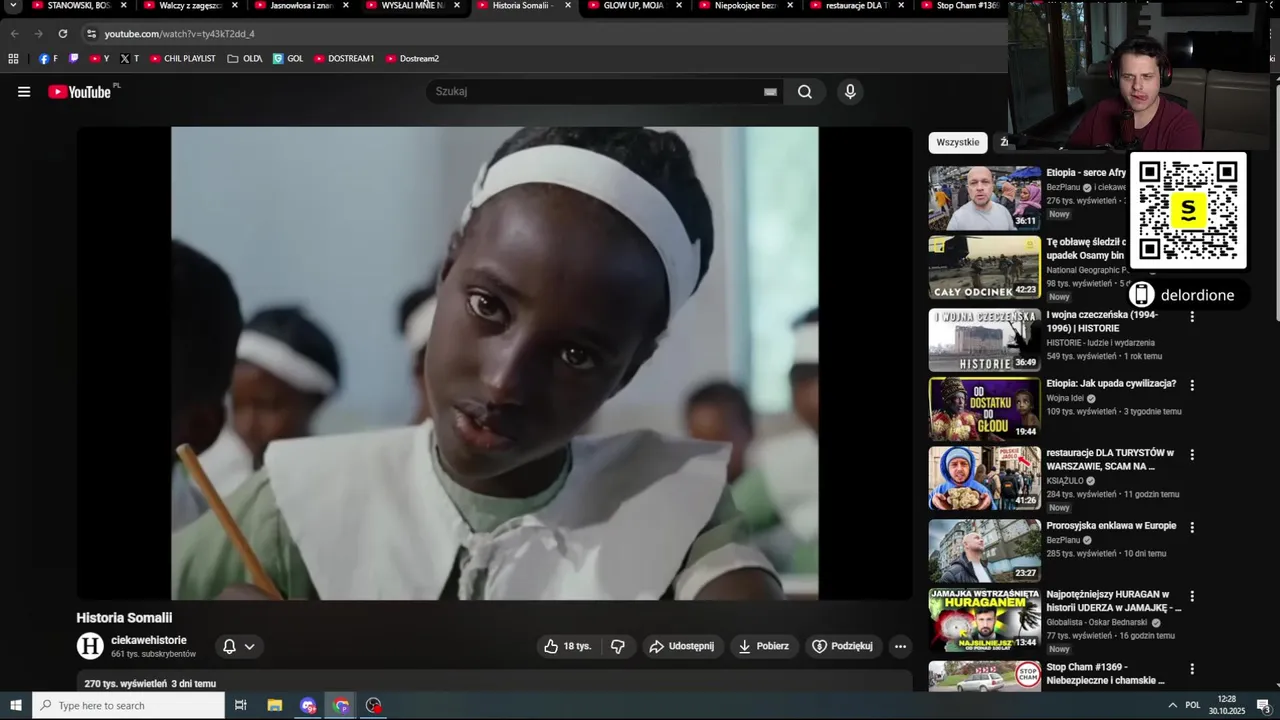Open the POL input language indicator
Image resolution: width=1280 pixels, height=720 pixels.
click(1192, 705)
